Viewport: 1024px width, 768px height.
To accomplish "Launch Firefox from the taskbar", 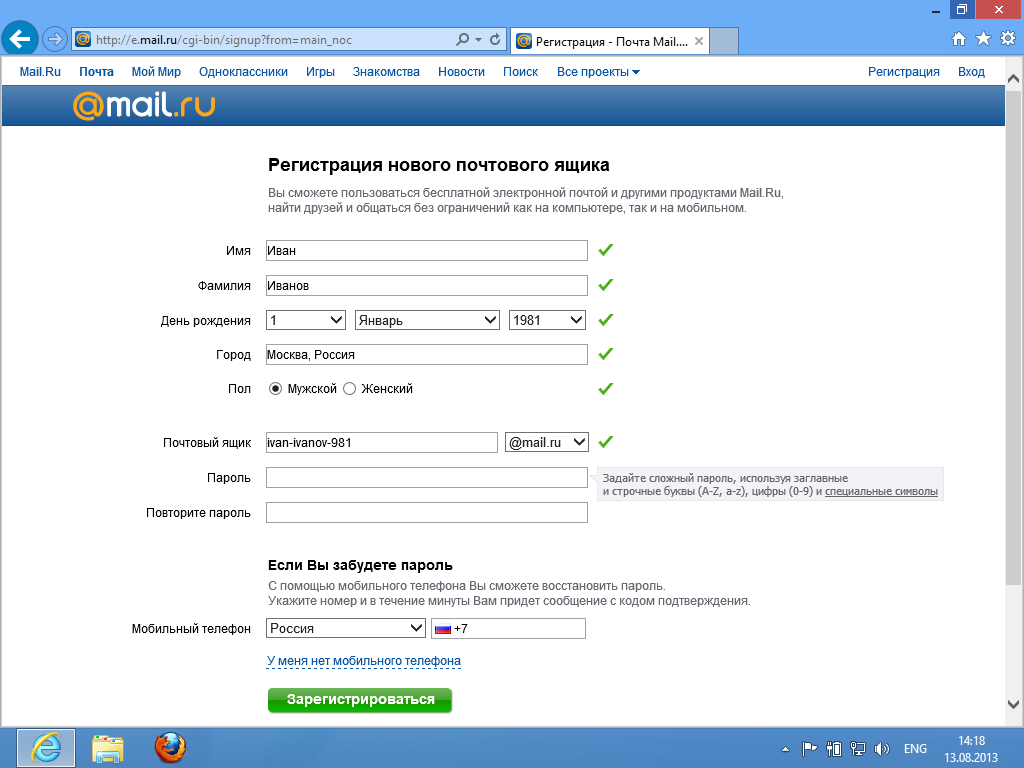I will (170, 747).
